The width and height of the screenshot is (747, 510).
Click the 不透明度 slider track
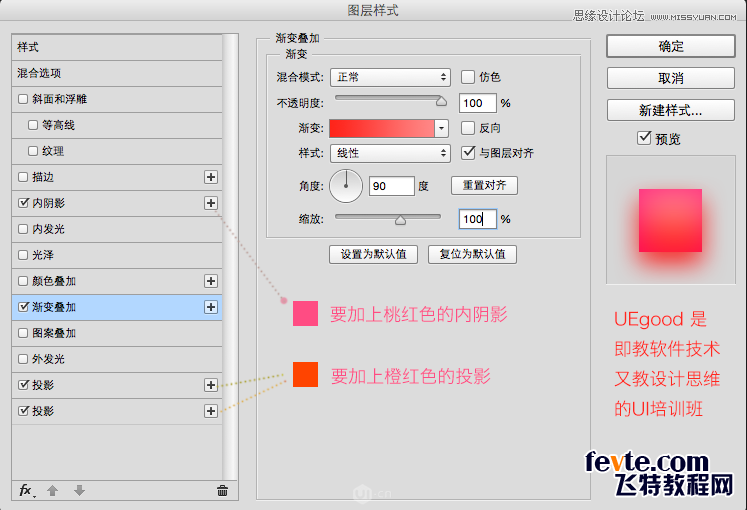tap(388, 99)
